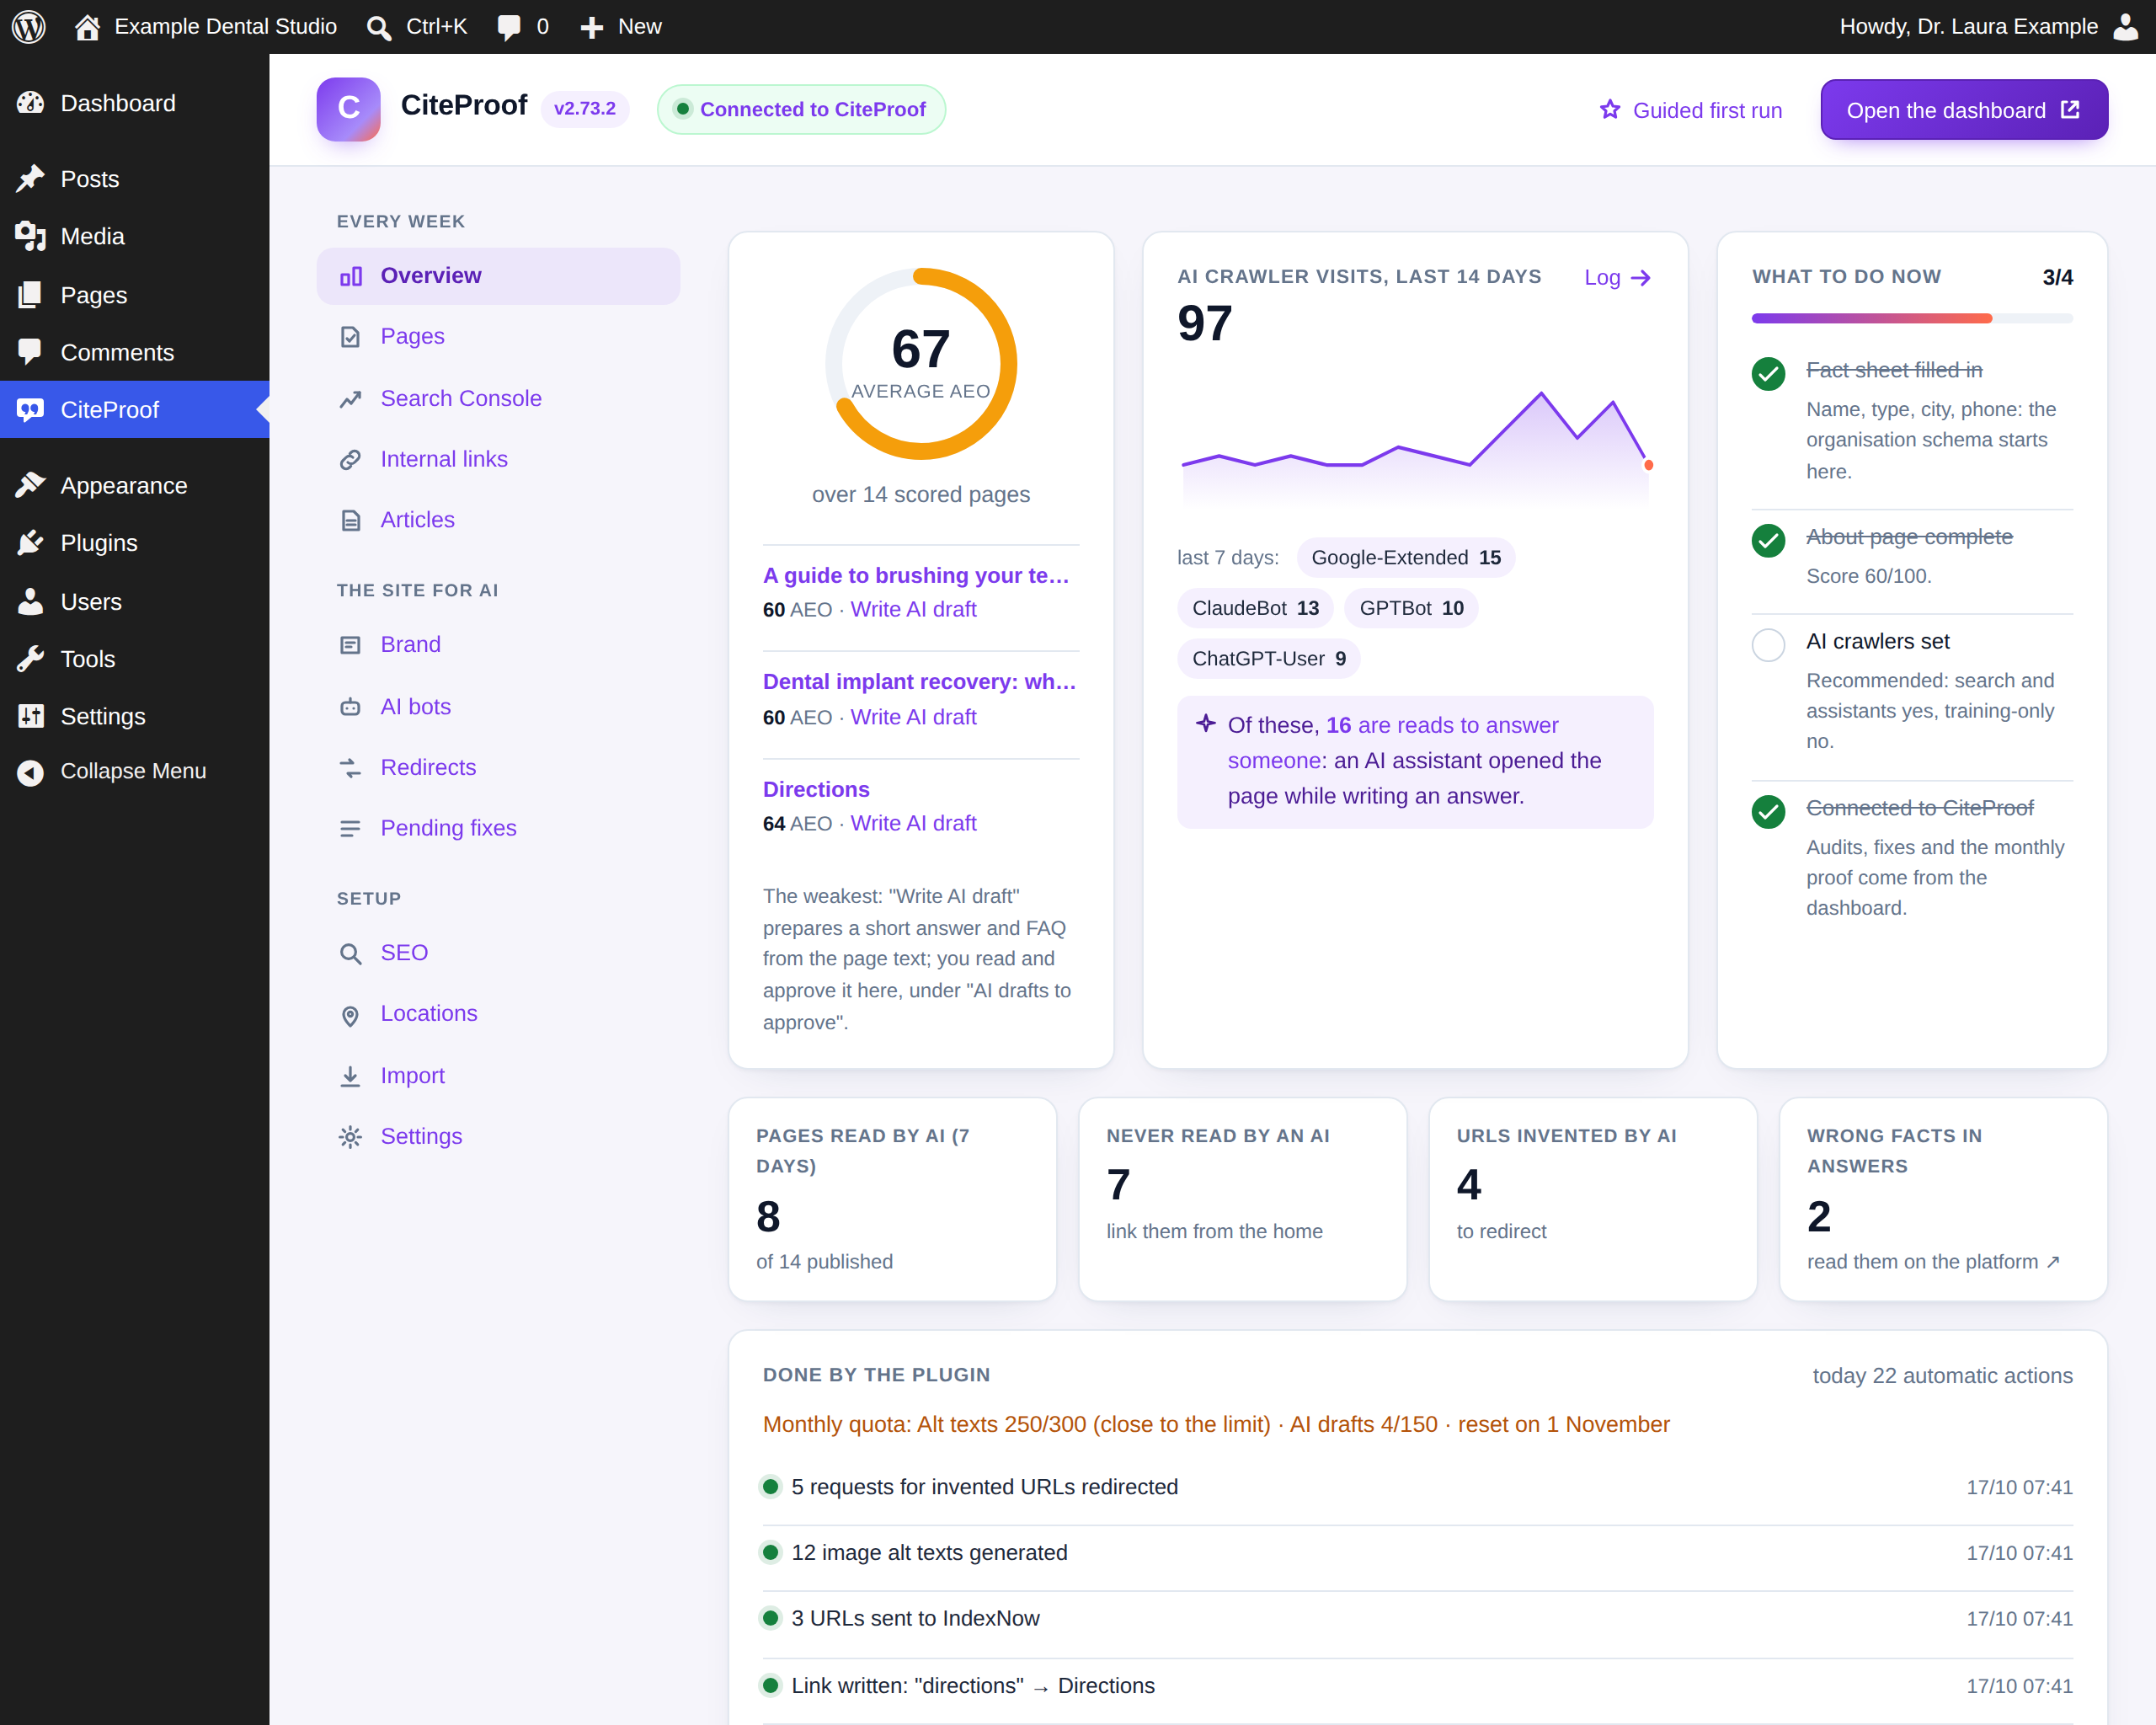Screen dimensions: 2156x1725
Task: Open the comments bubble in admin bar
Action: [x=509, y=27]
